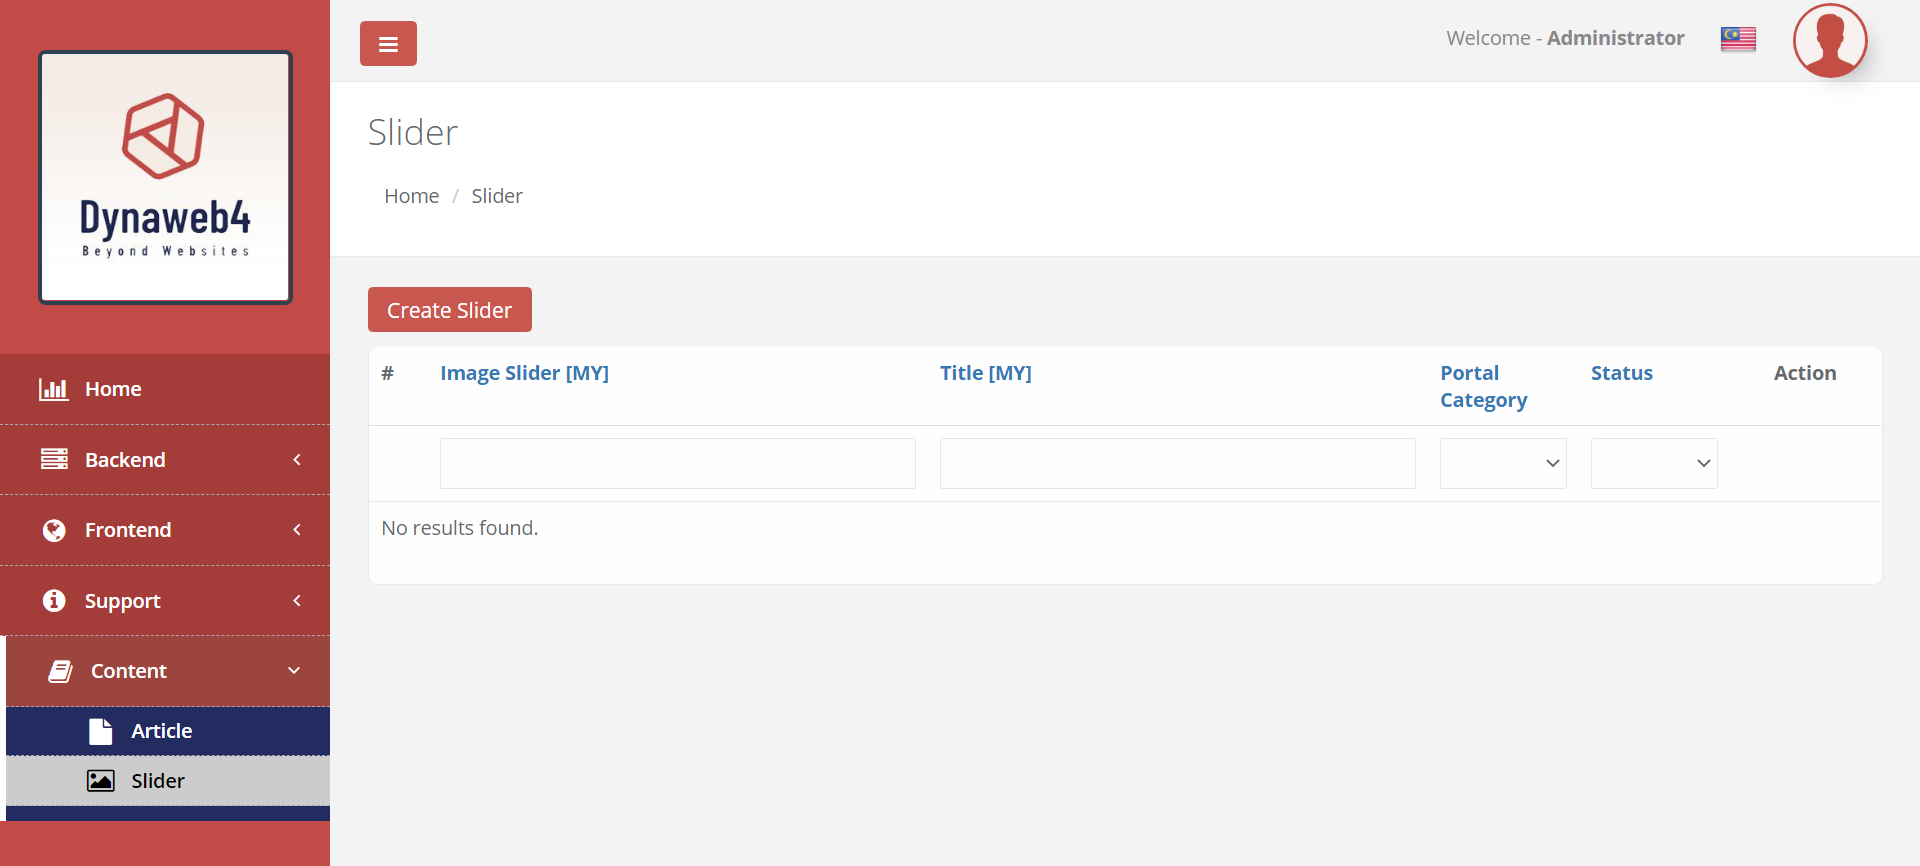The height and width of the screenshot is (866, 1920).
Task: Click the Content book icon
Action: click(60, 671)
